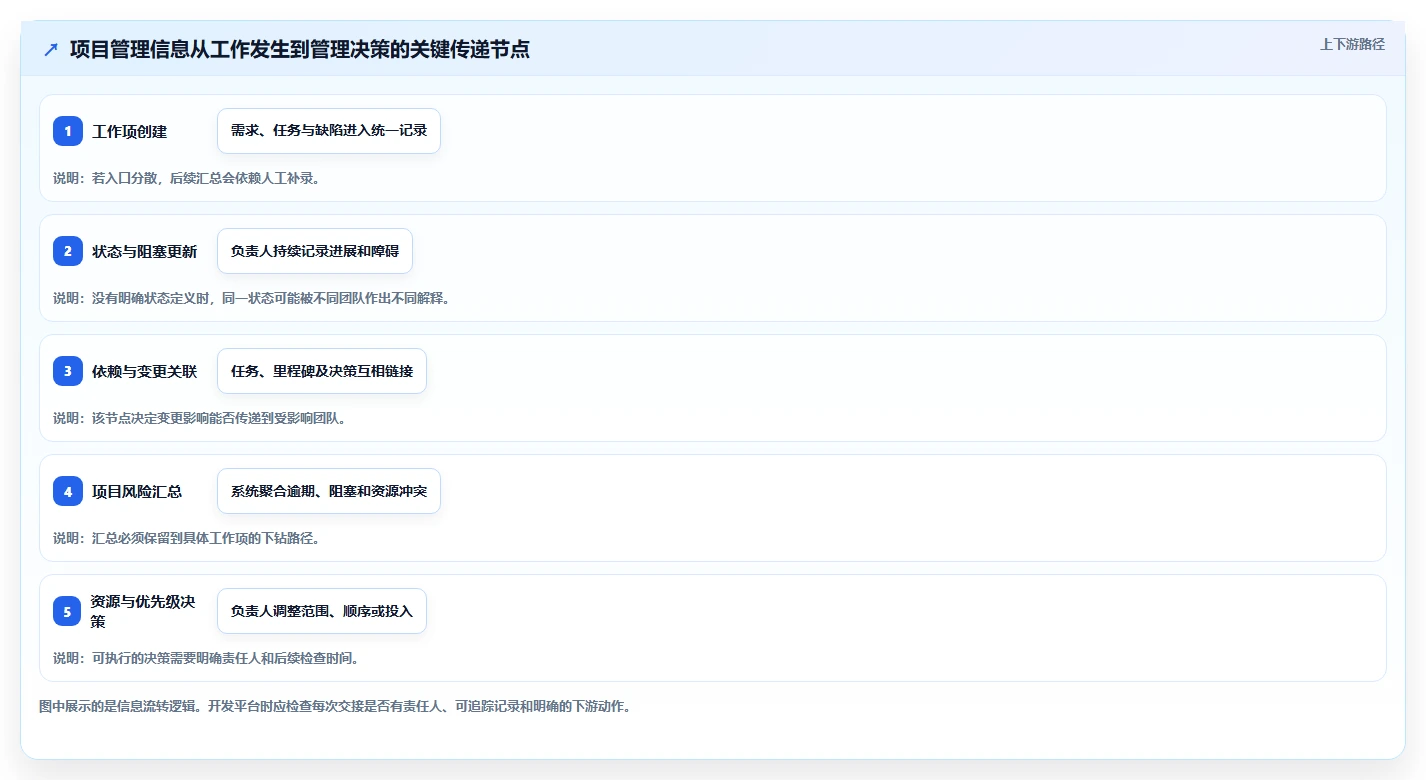Click the note about 没有明确状态定义时
Screen dimensions: 1426x780
pos(252,298)
